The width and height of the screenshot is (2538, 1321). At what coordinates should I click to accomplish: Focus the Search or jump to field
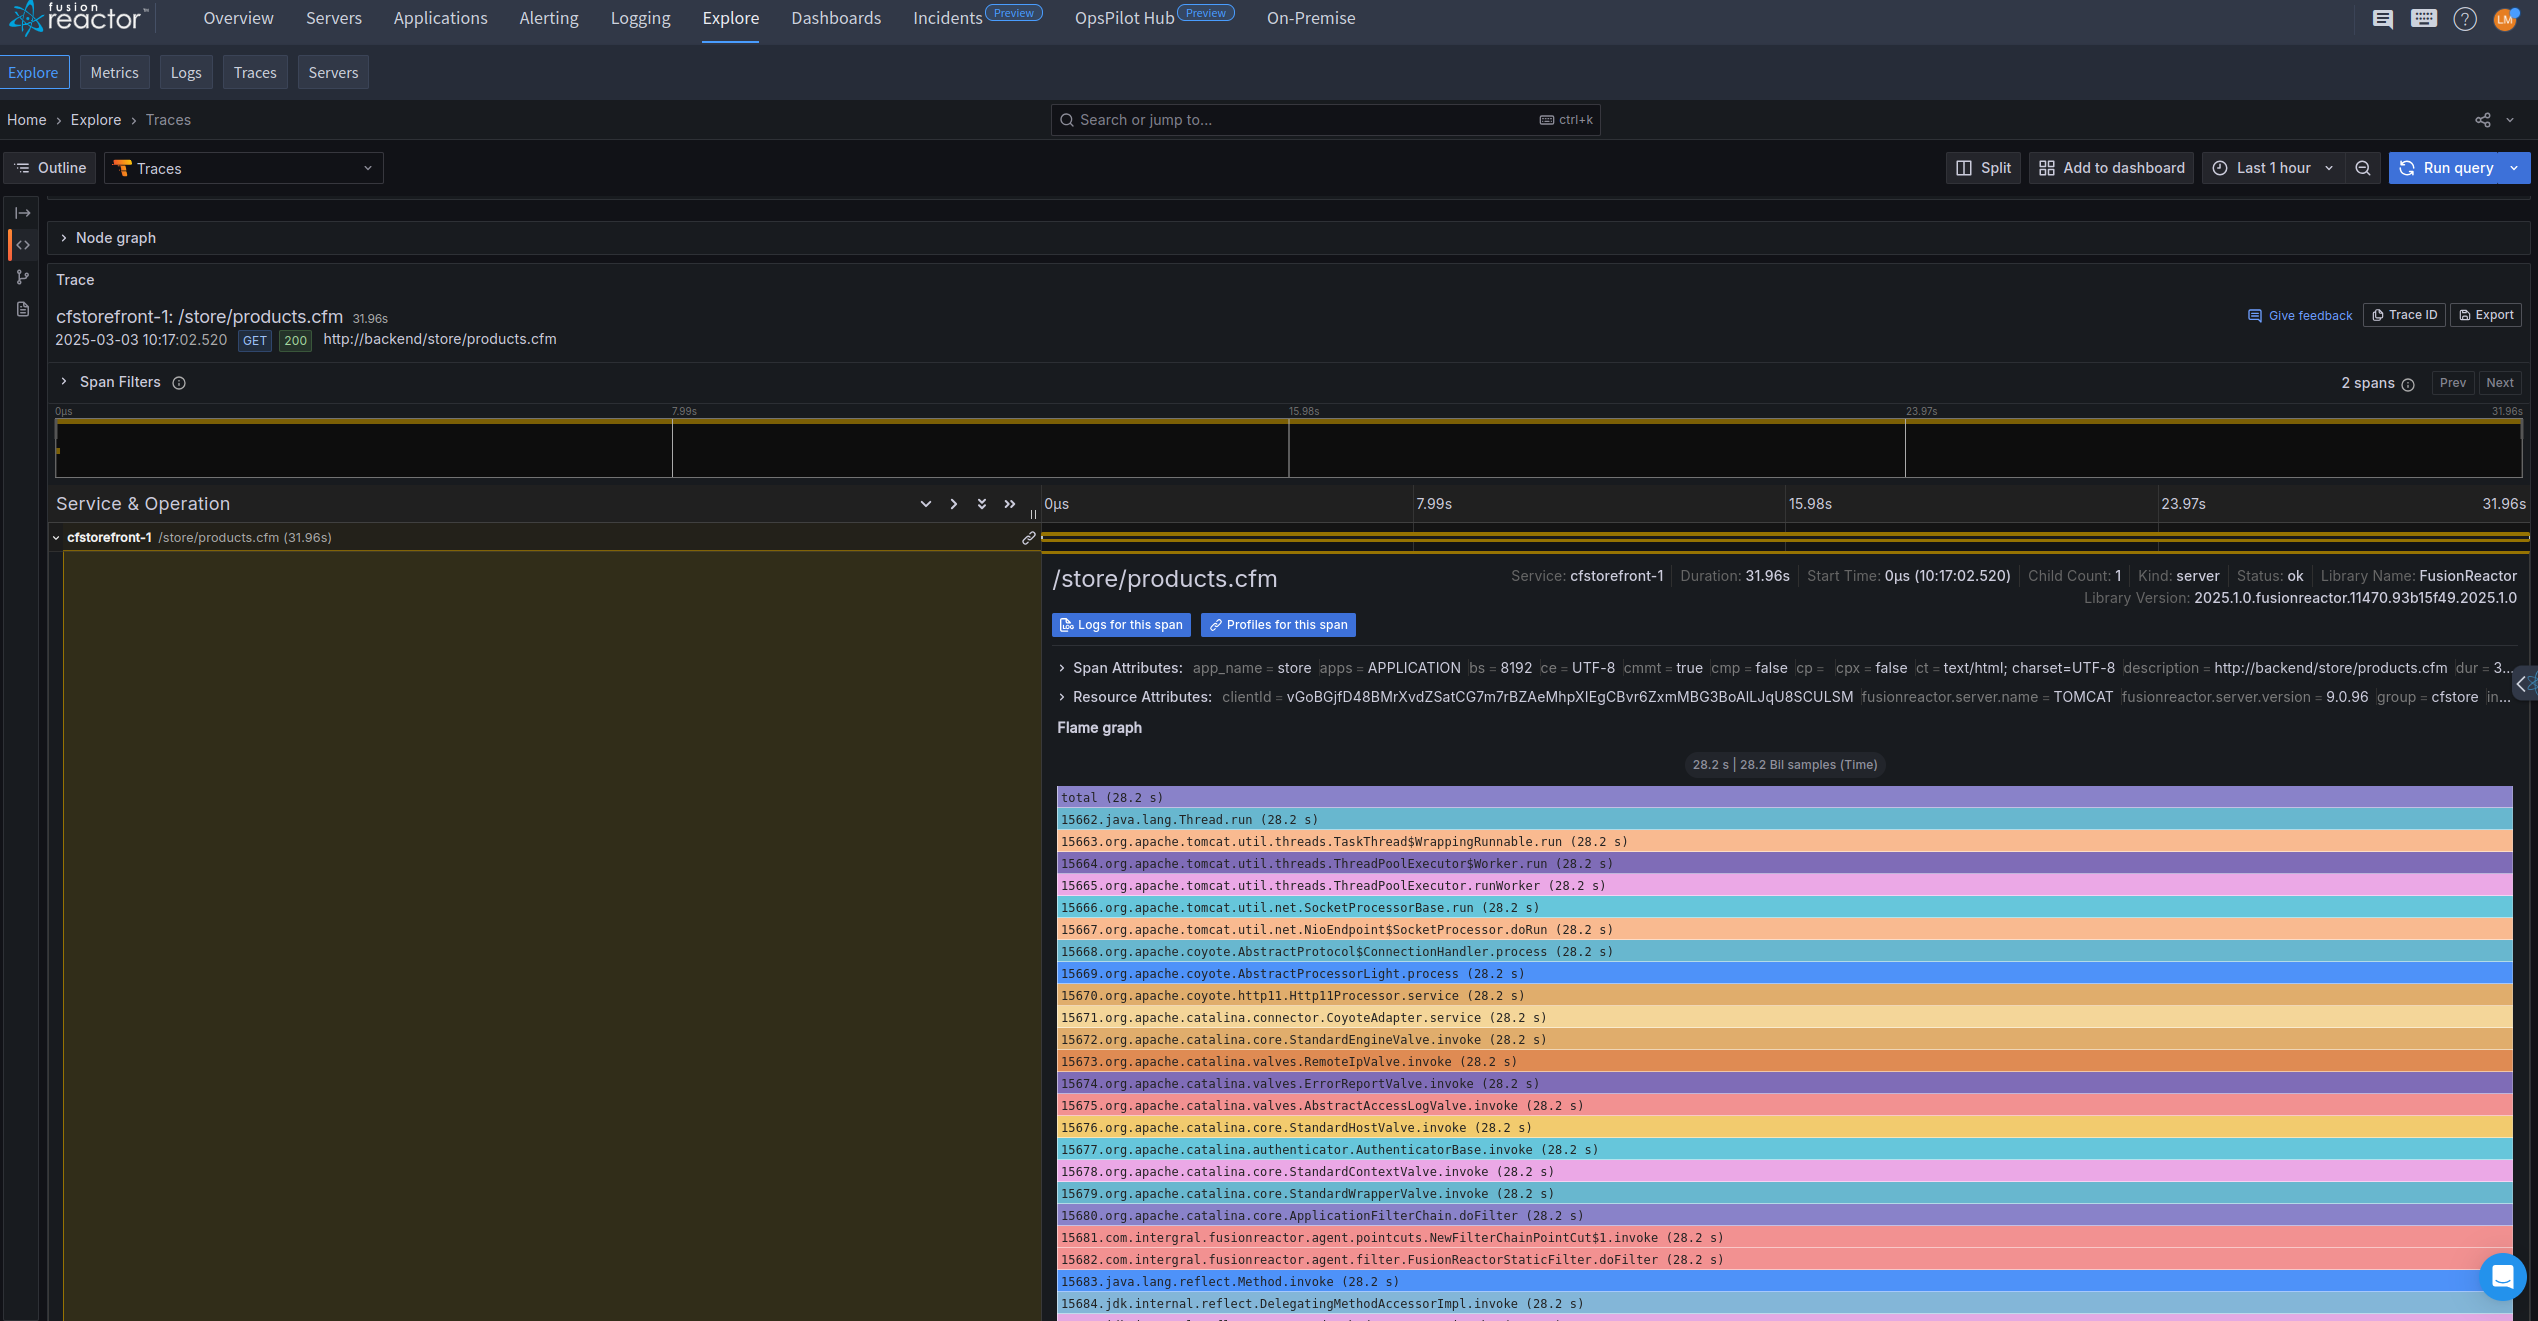point(1325,120)
